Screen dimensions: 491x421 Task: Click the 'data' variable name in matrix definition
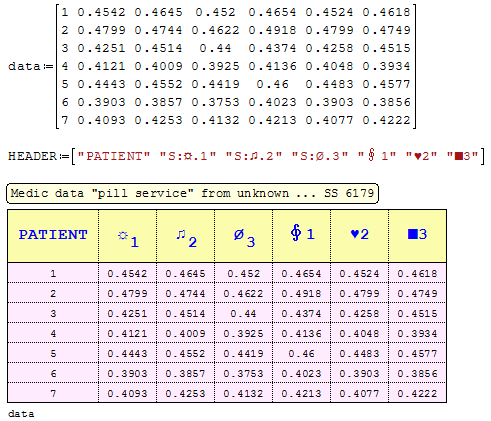pyautogui.click(x=24, y=66)
